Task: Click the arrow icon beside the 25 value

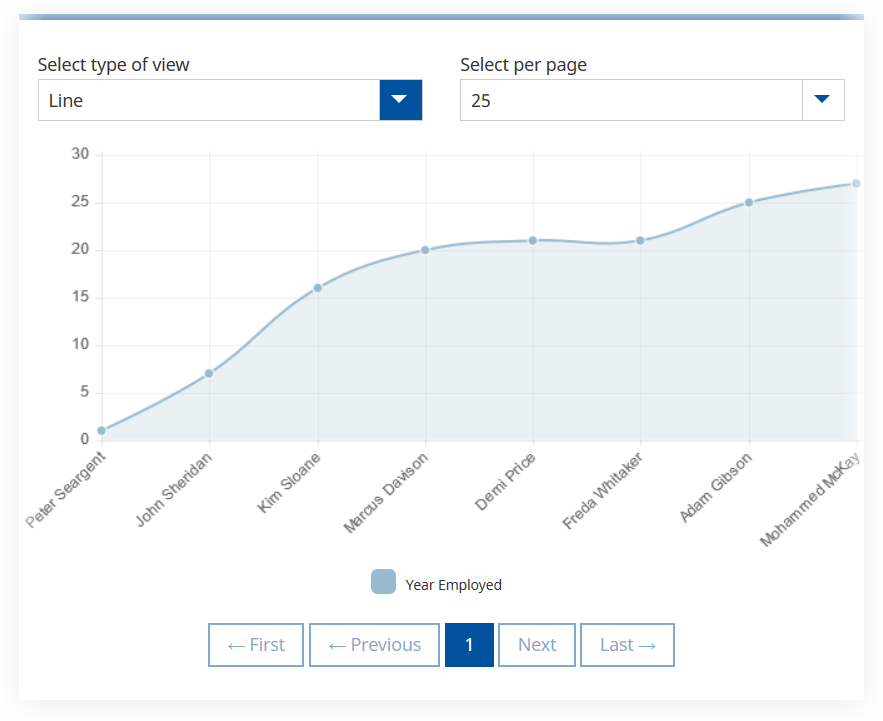Action: pos(822,100)
